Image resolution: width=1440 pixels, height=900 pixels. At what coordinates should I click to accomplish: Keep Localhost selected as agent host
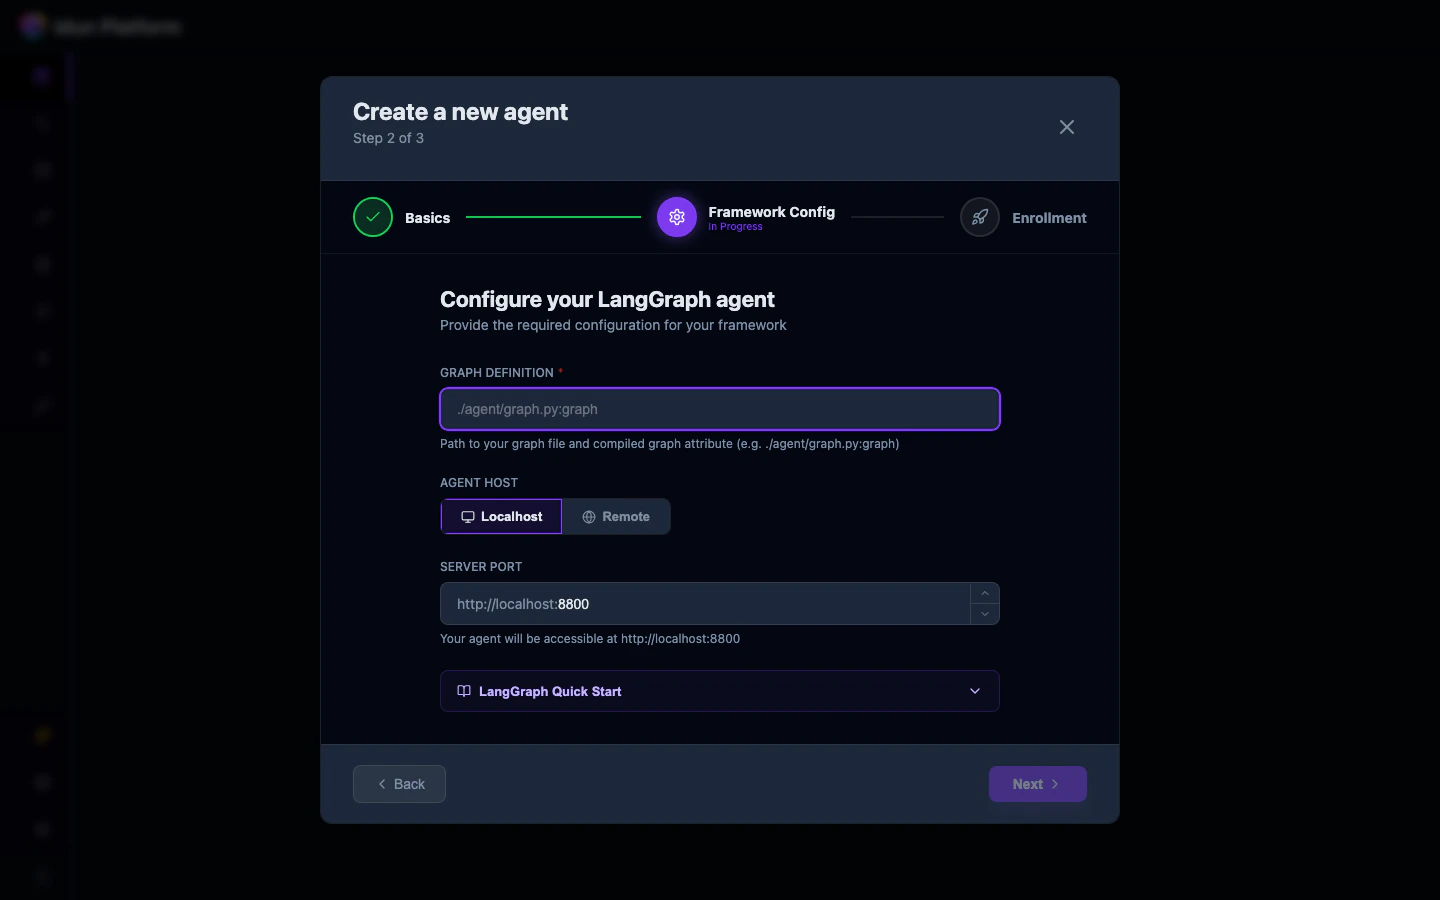tap(501, 516)
